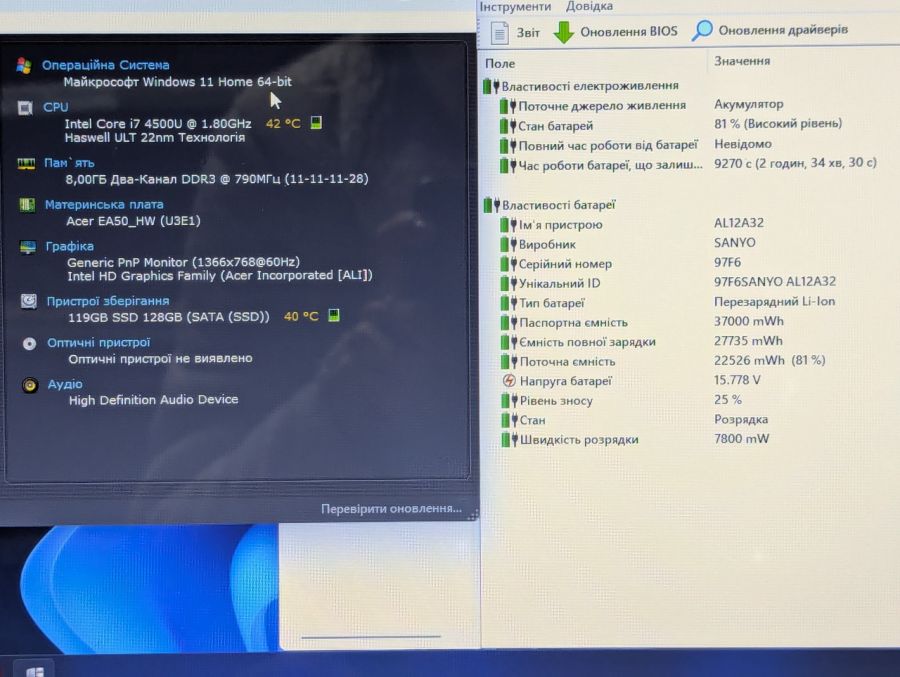The width and height of the screenshot is (900, 677).
Task: Open the Графіка section link
Action: point(69,246)
